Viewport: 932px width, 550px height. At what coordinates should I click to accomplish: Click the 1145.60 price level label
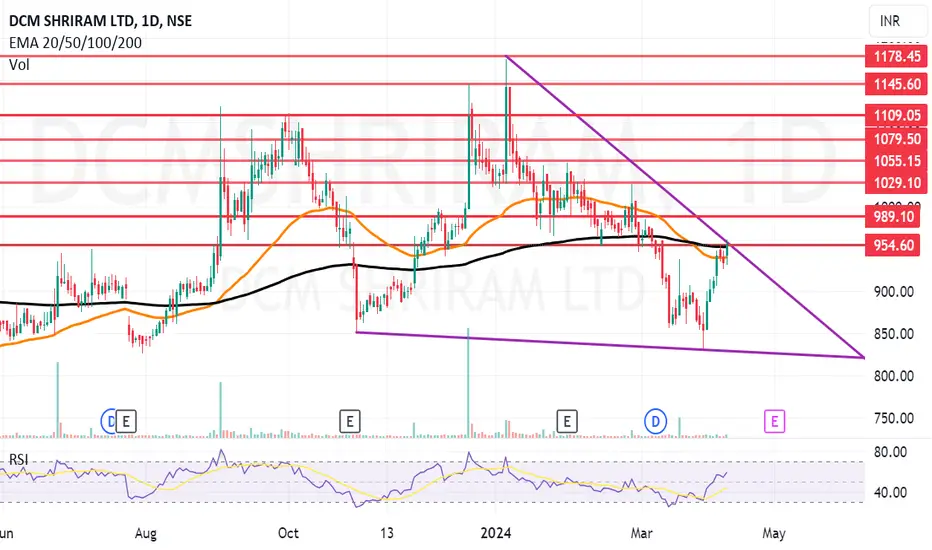click(x=896, y=84)
